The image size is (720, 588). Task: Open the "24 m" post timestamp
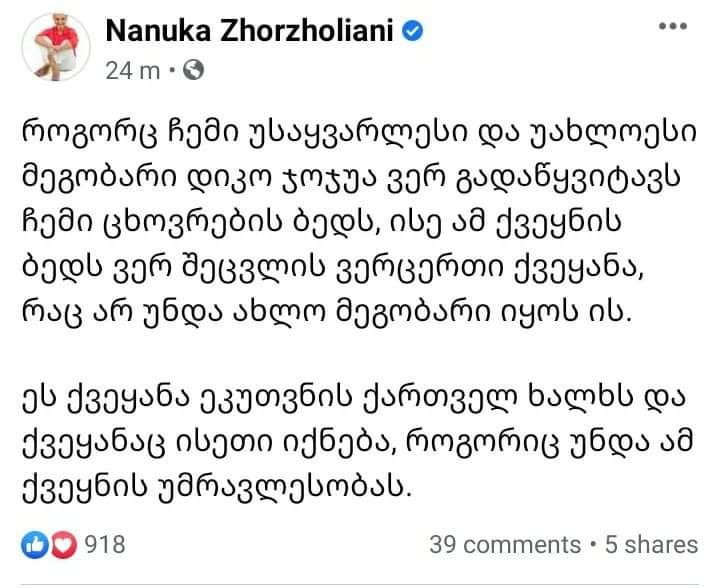pyautogui.click(x=132, y=70)
